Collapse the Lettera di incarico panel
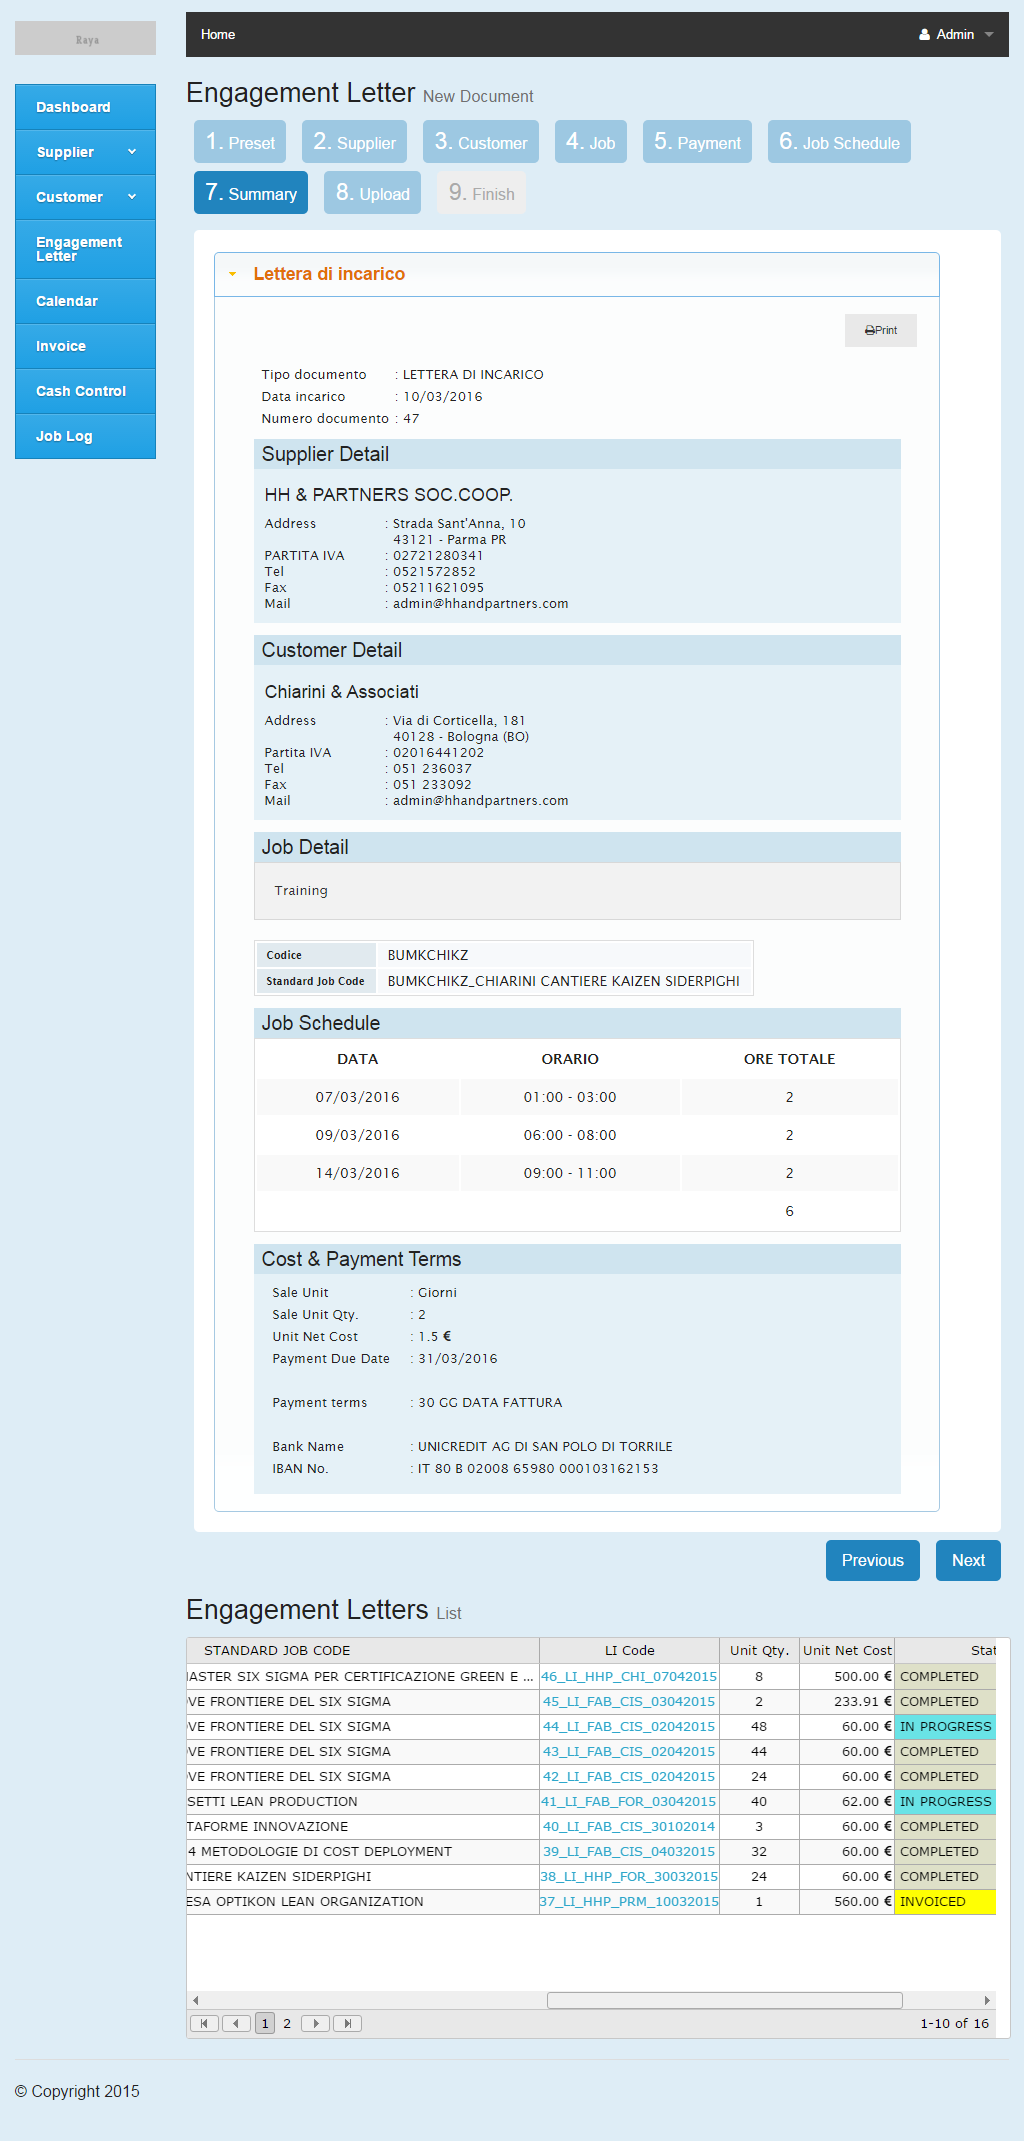The height and width of the screenshot is (2141, 1024). pyautogui.click(x=329, y=274)
